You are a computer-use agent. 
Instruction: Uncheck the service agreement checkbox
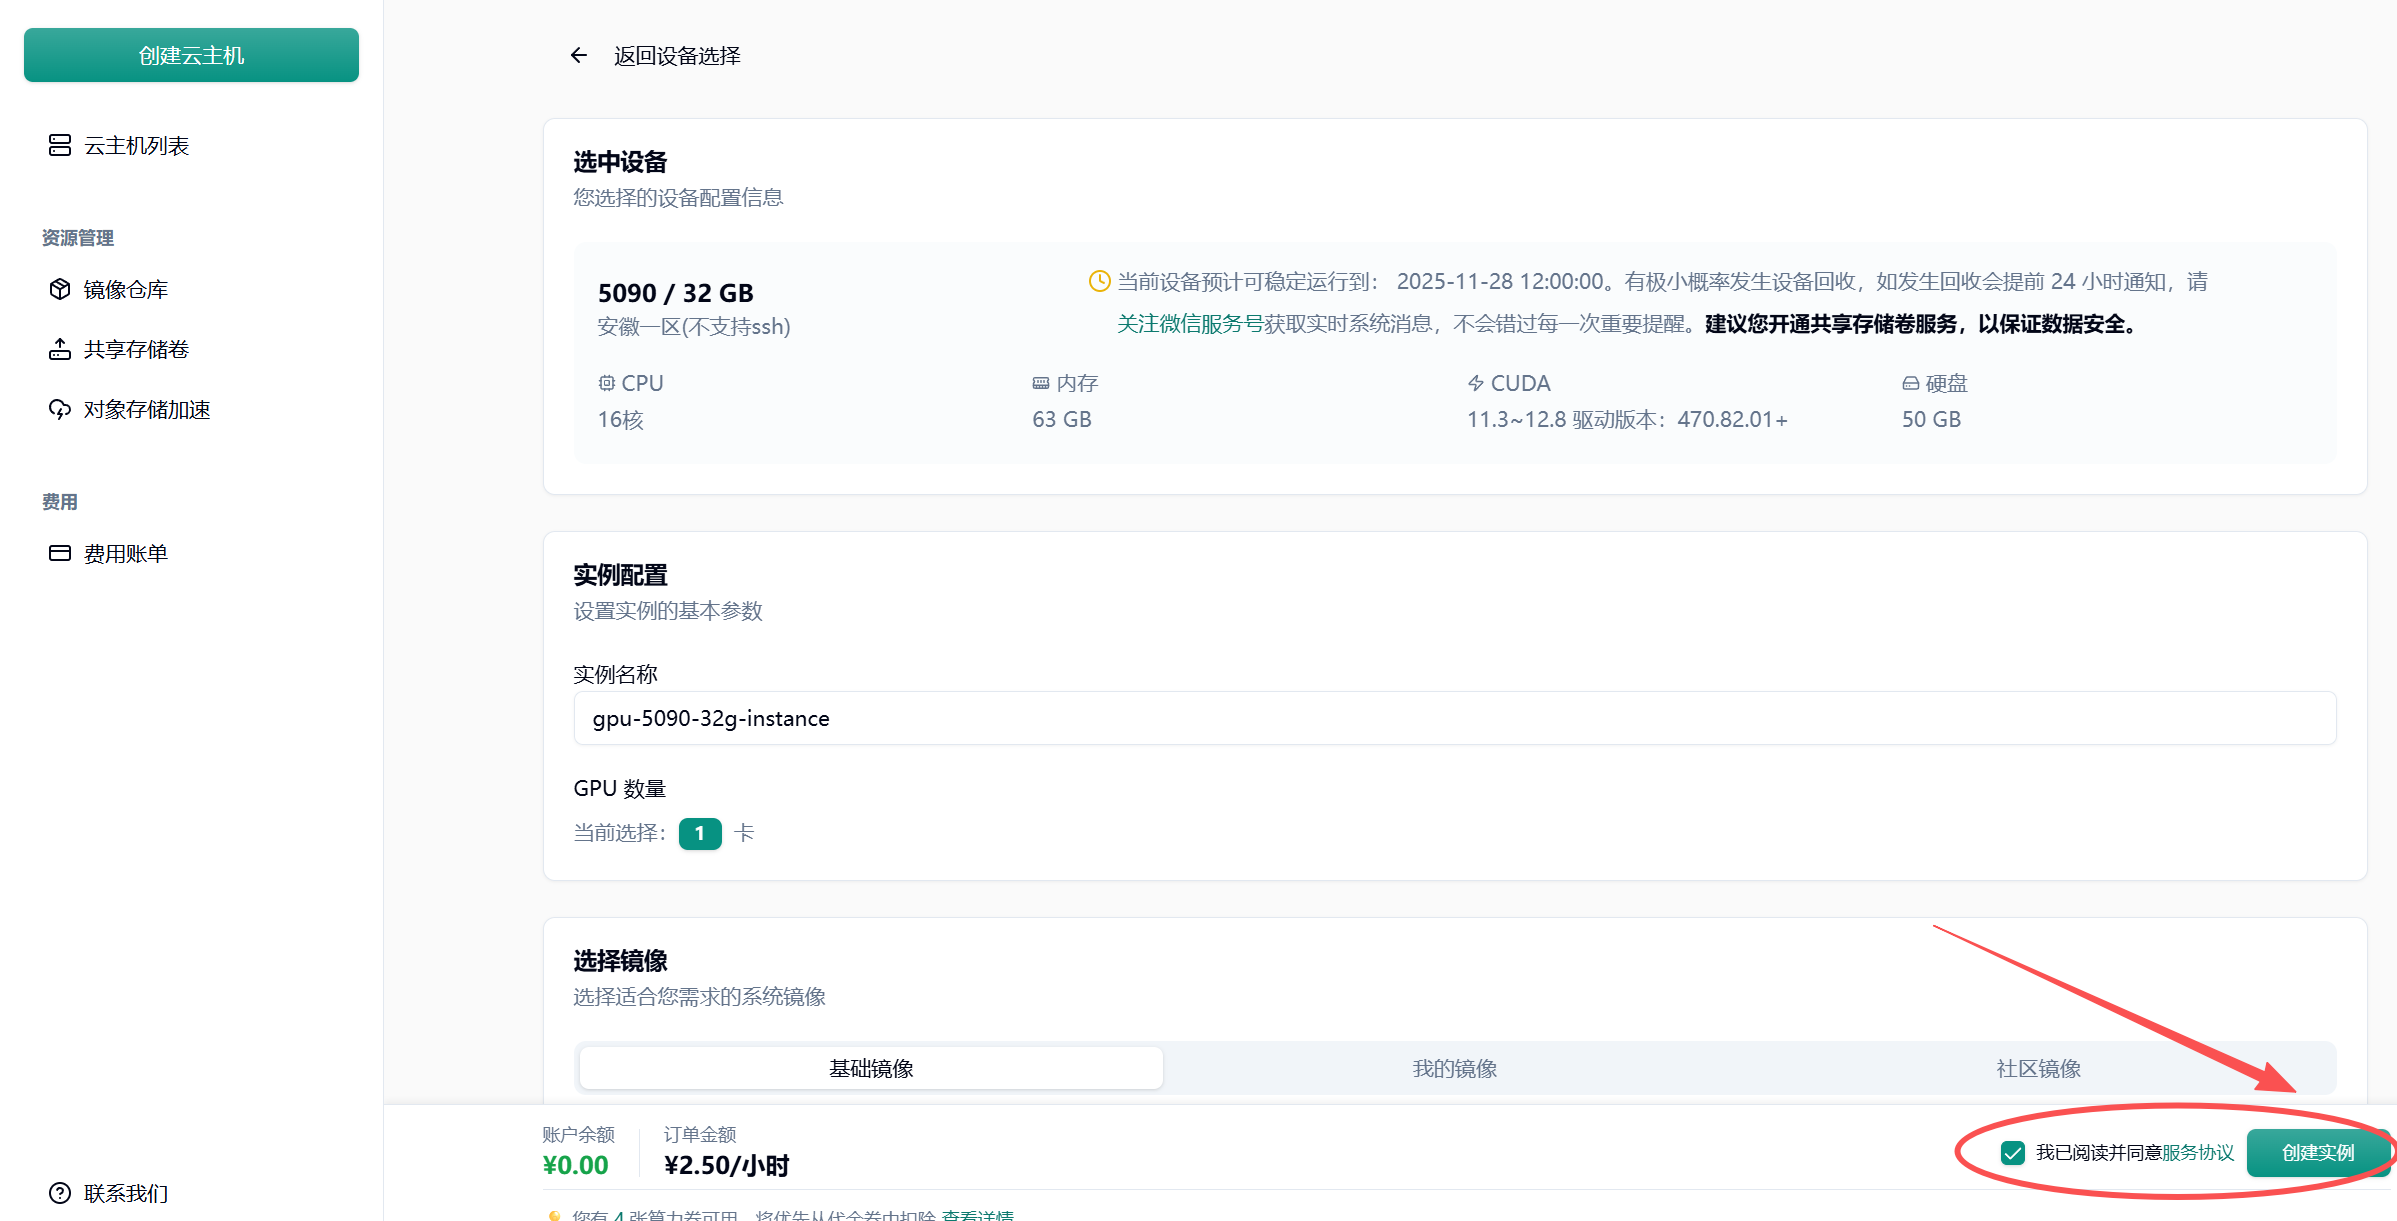2013,1153
